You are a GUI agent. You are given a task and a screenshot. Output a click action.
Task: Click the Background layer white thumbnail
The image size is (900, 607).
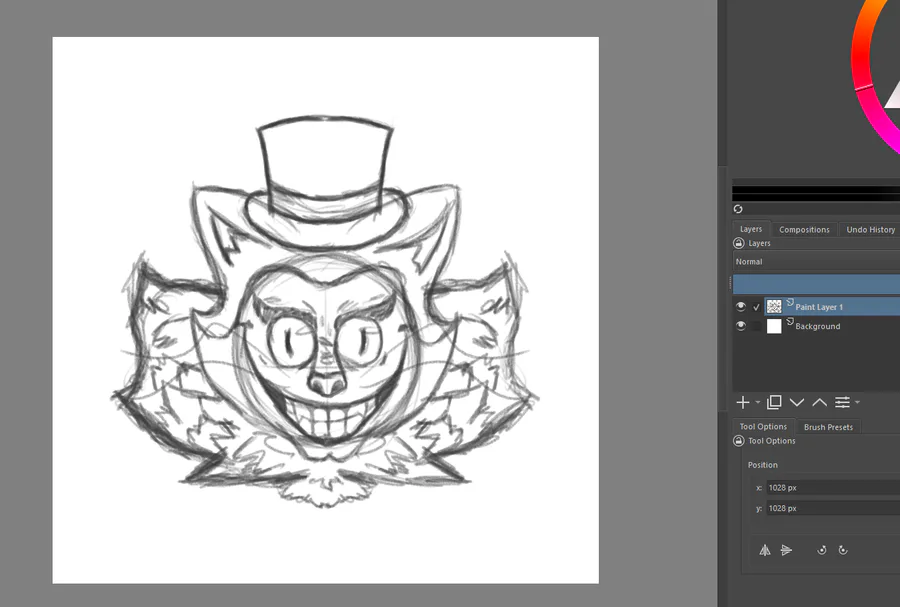pyautogui.click(x=774, y=326)
